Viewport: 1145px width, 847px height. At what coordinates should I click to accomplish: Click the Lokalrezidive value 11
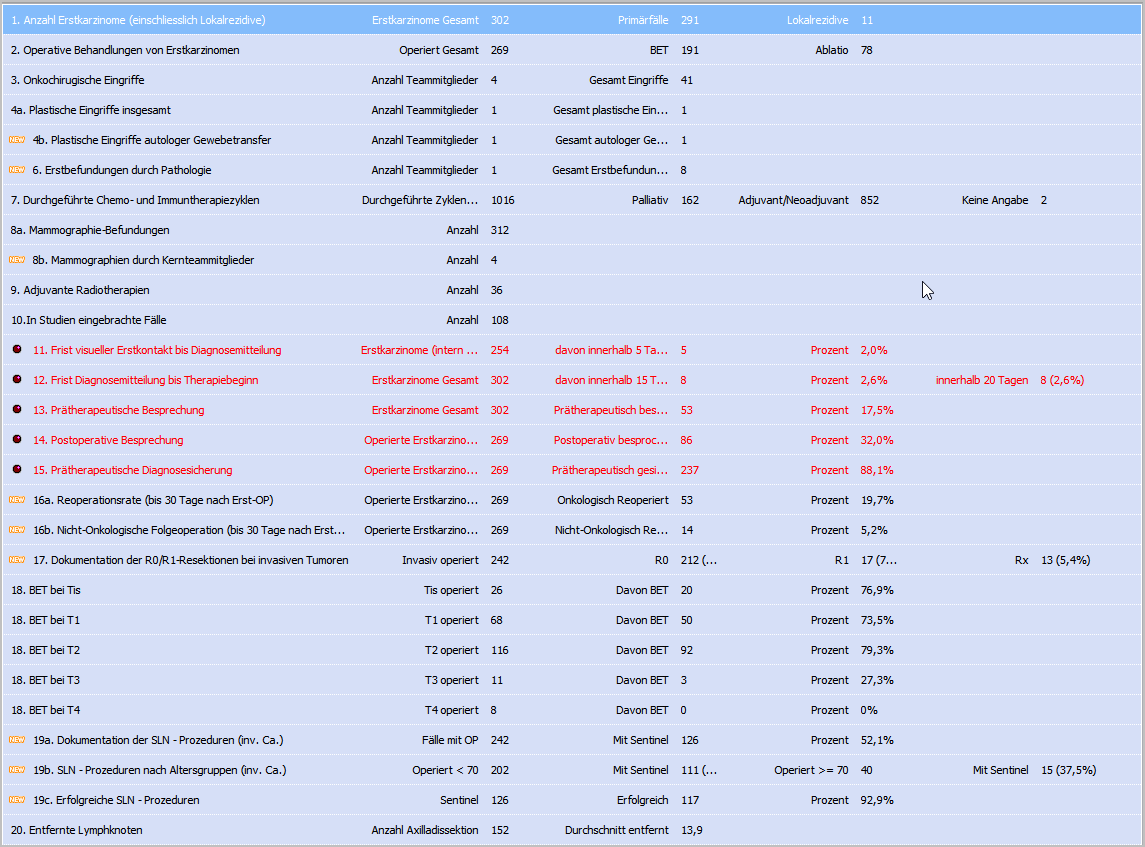(867, 20)
